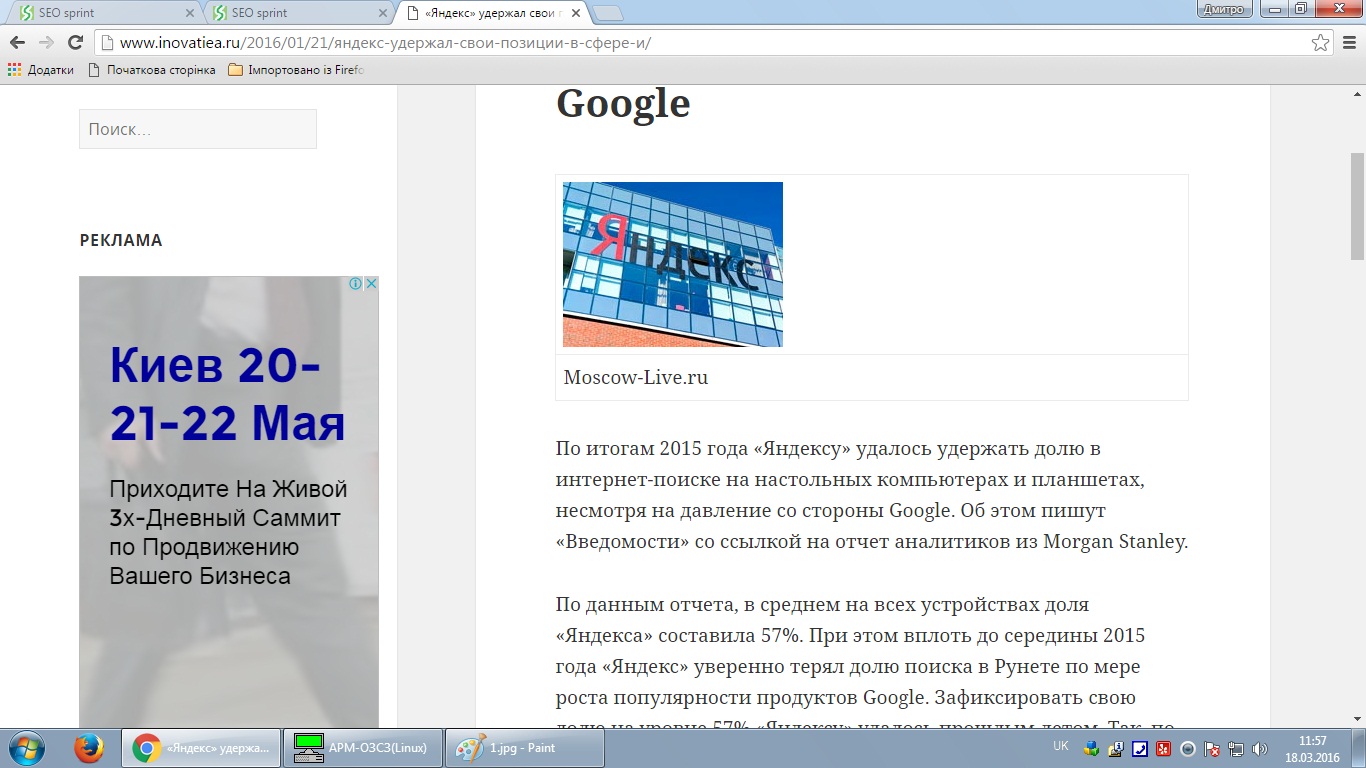Open the Імпортовано із Firefox bookmarks folder
1366x768 pixels.
(x=297, y=70)
